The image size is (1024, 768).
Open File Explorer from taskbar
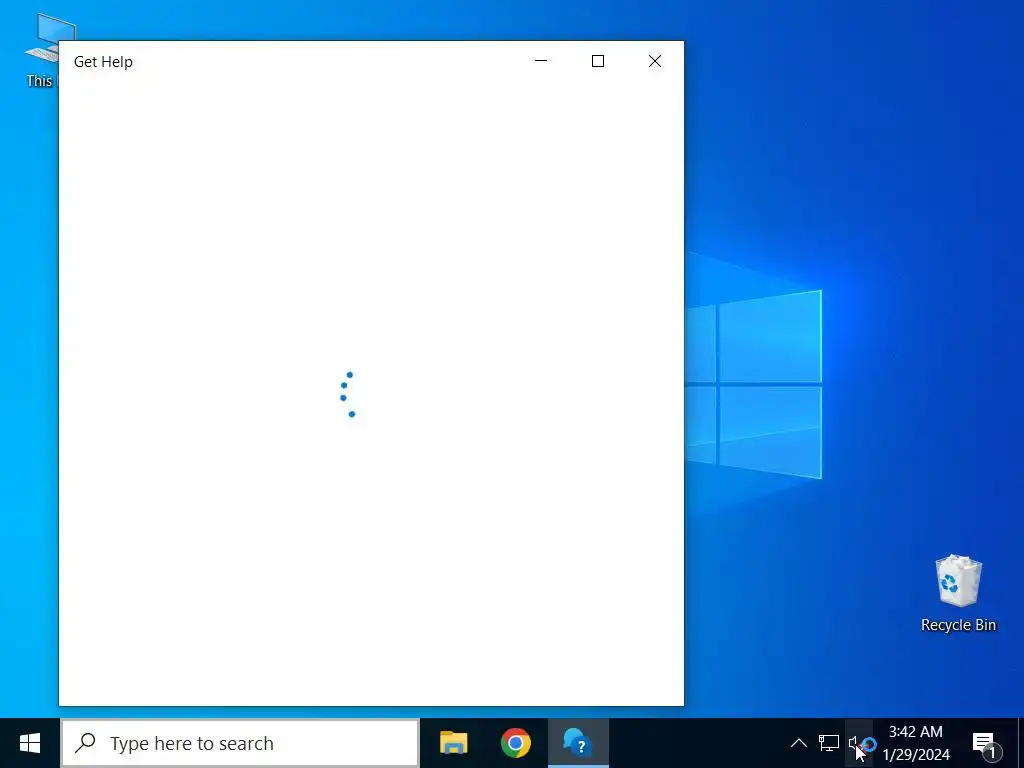[x=453, y=743]
